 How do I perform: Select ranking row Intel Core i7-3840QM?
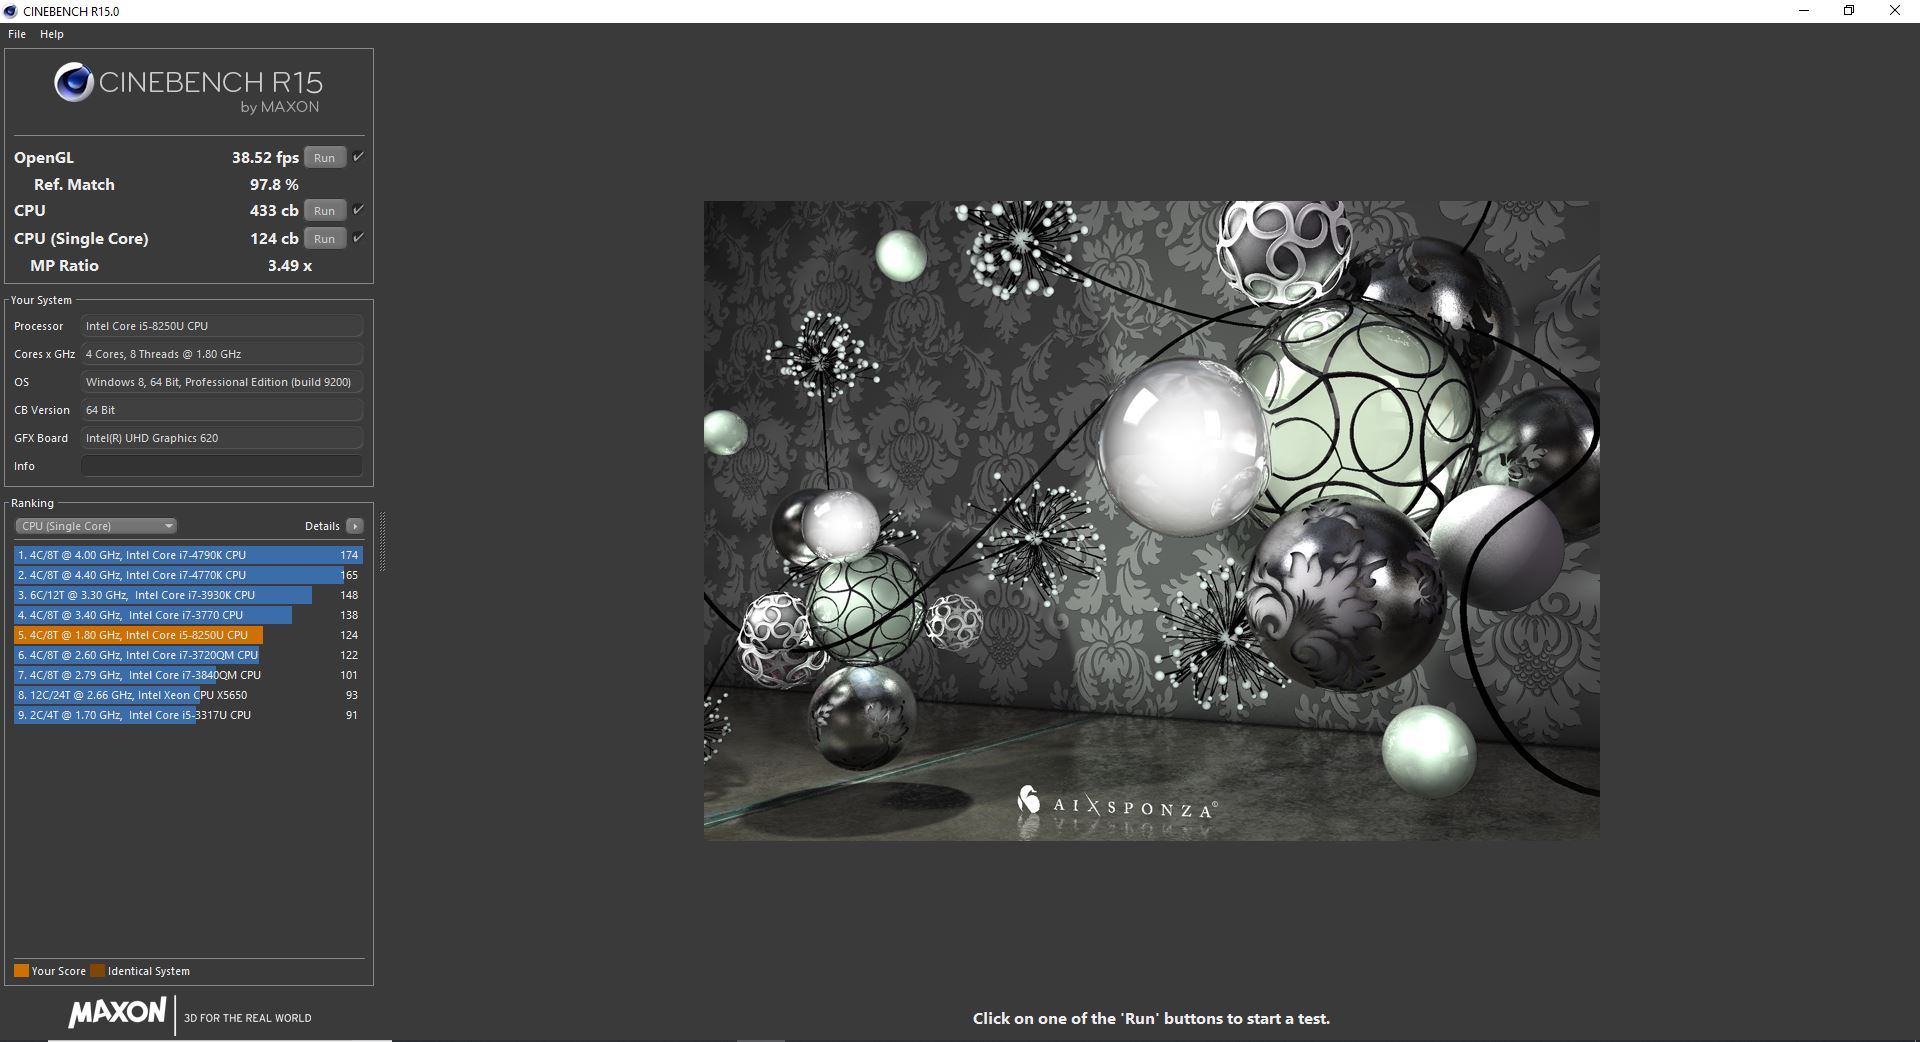click(188, 675)
